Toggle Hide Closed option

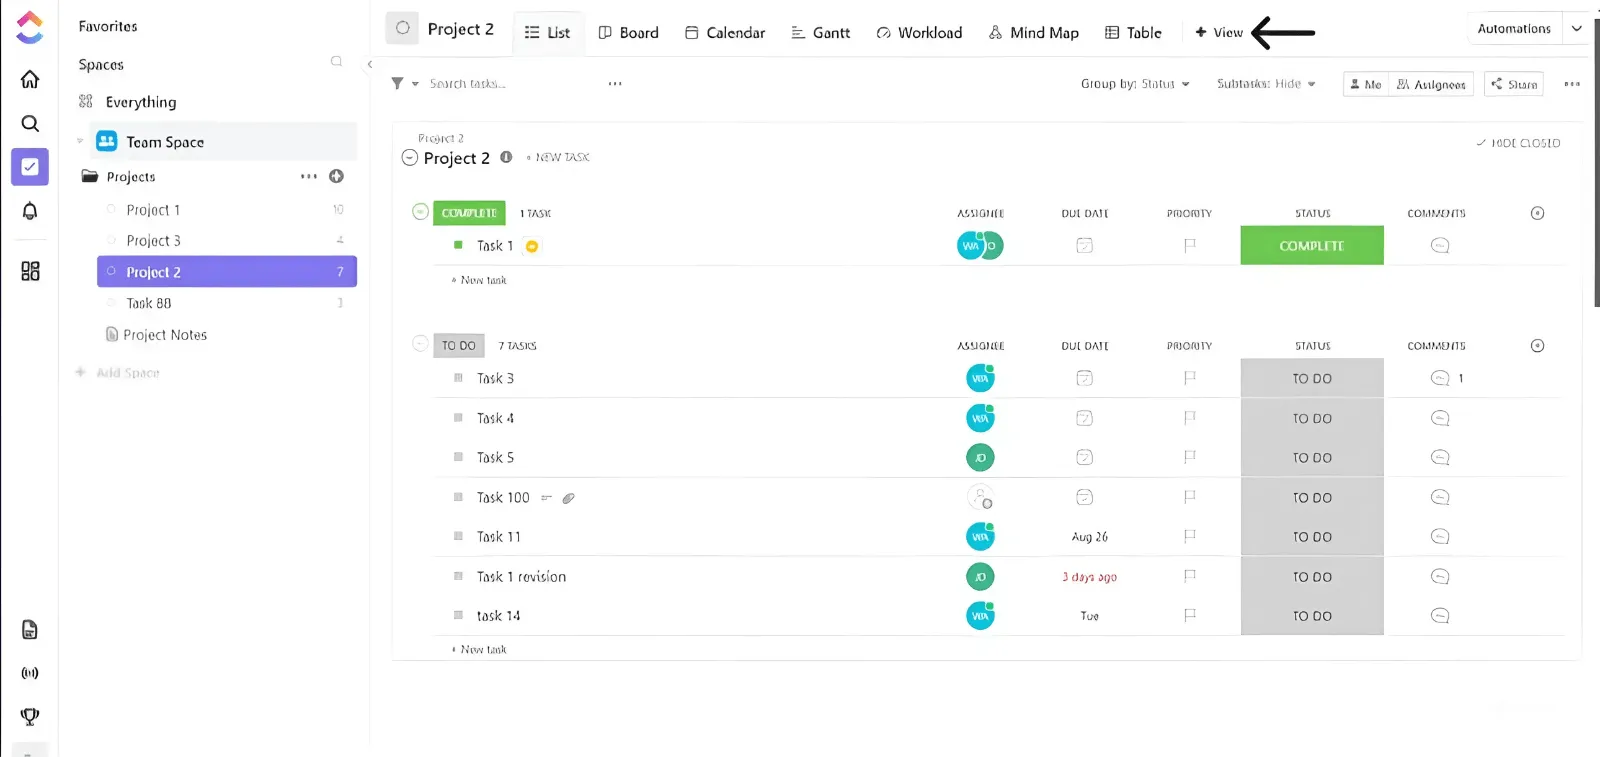1518,143
